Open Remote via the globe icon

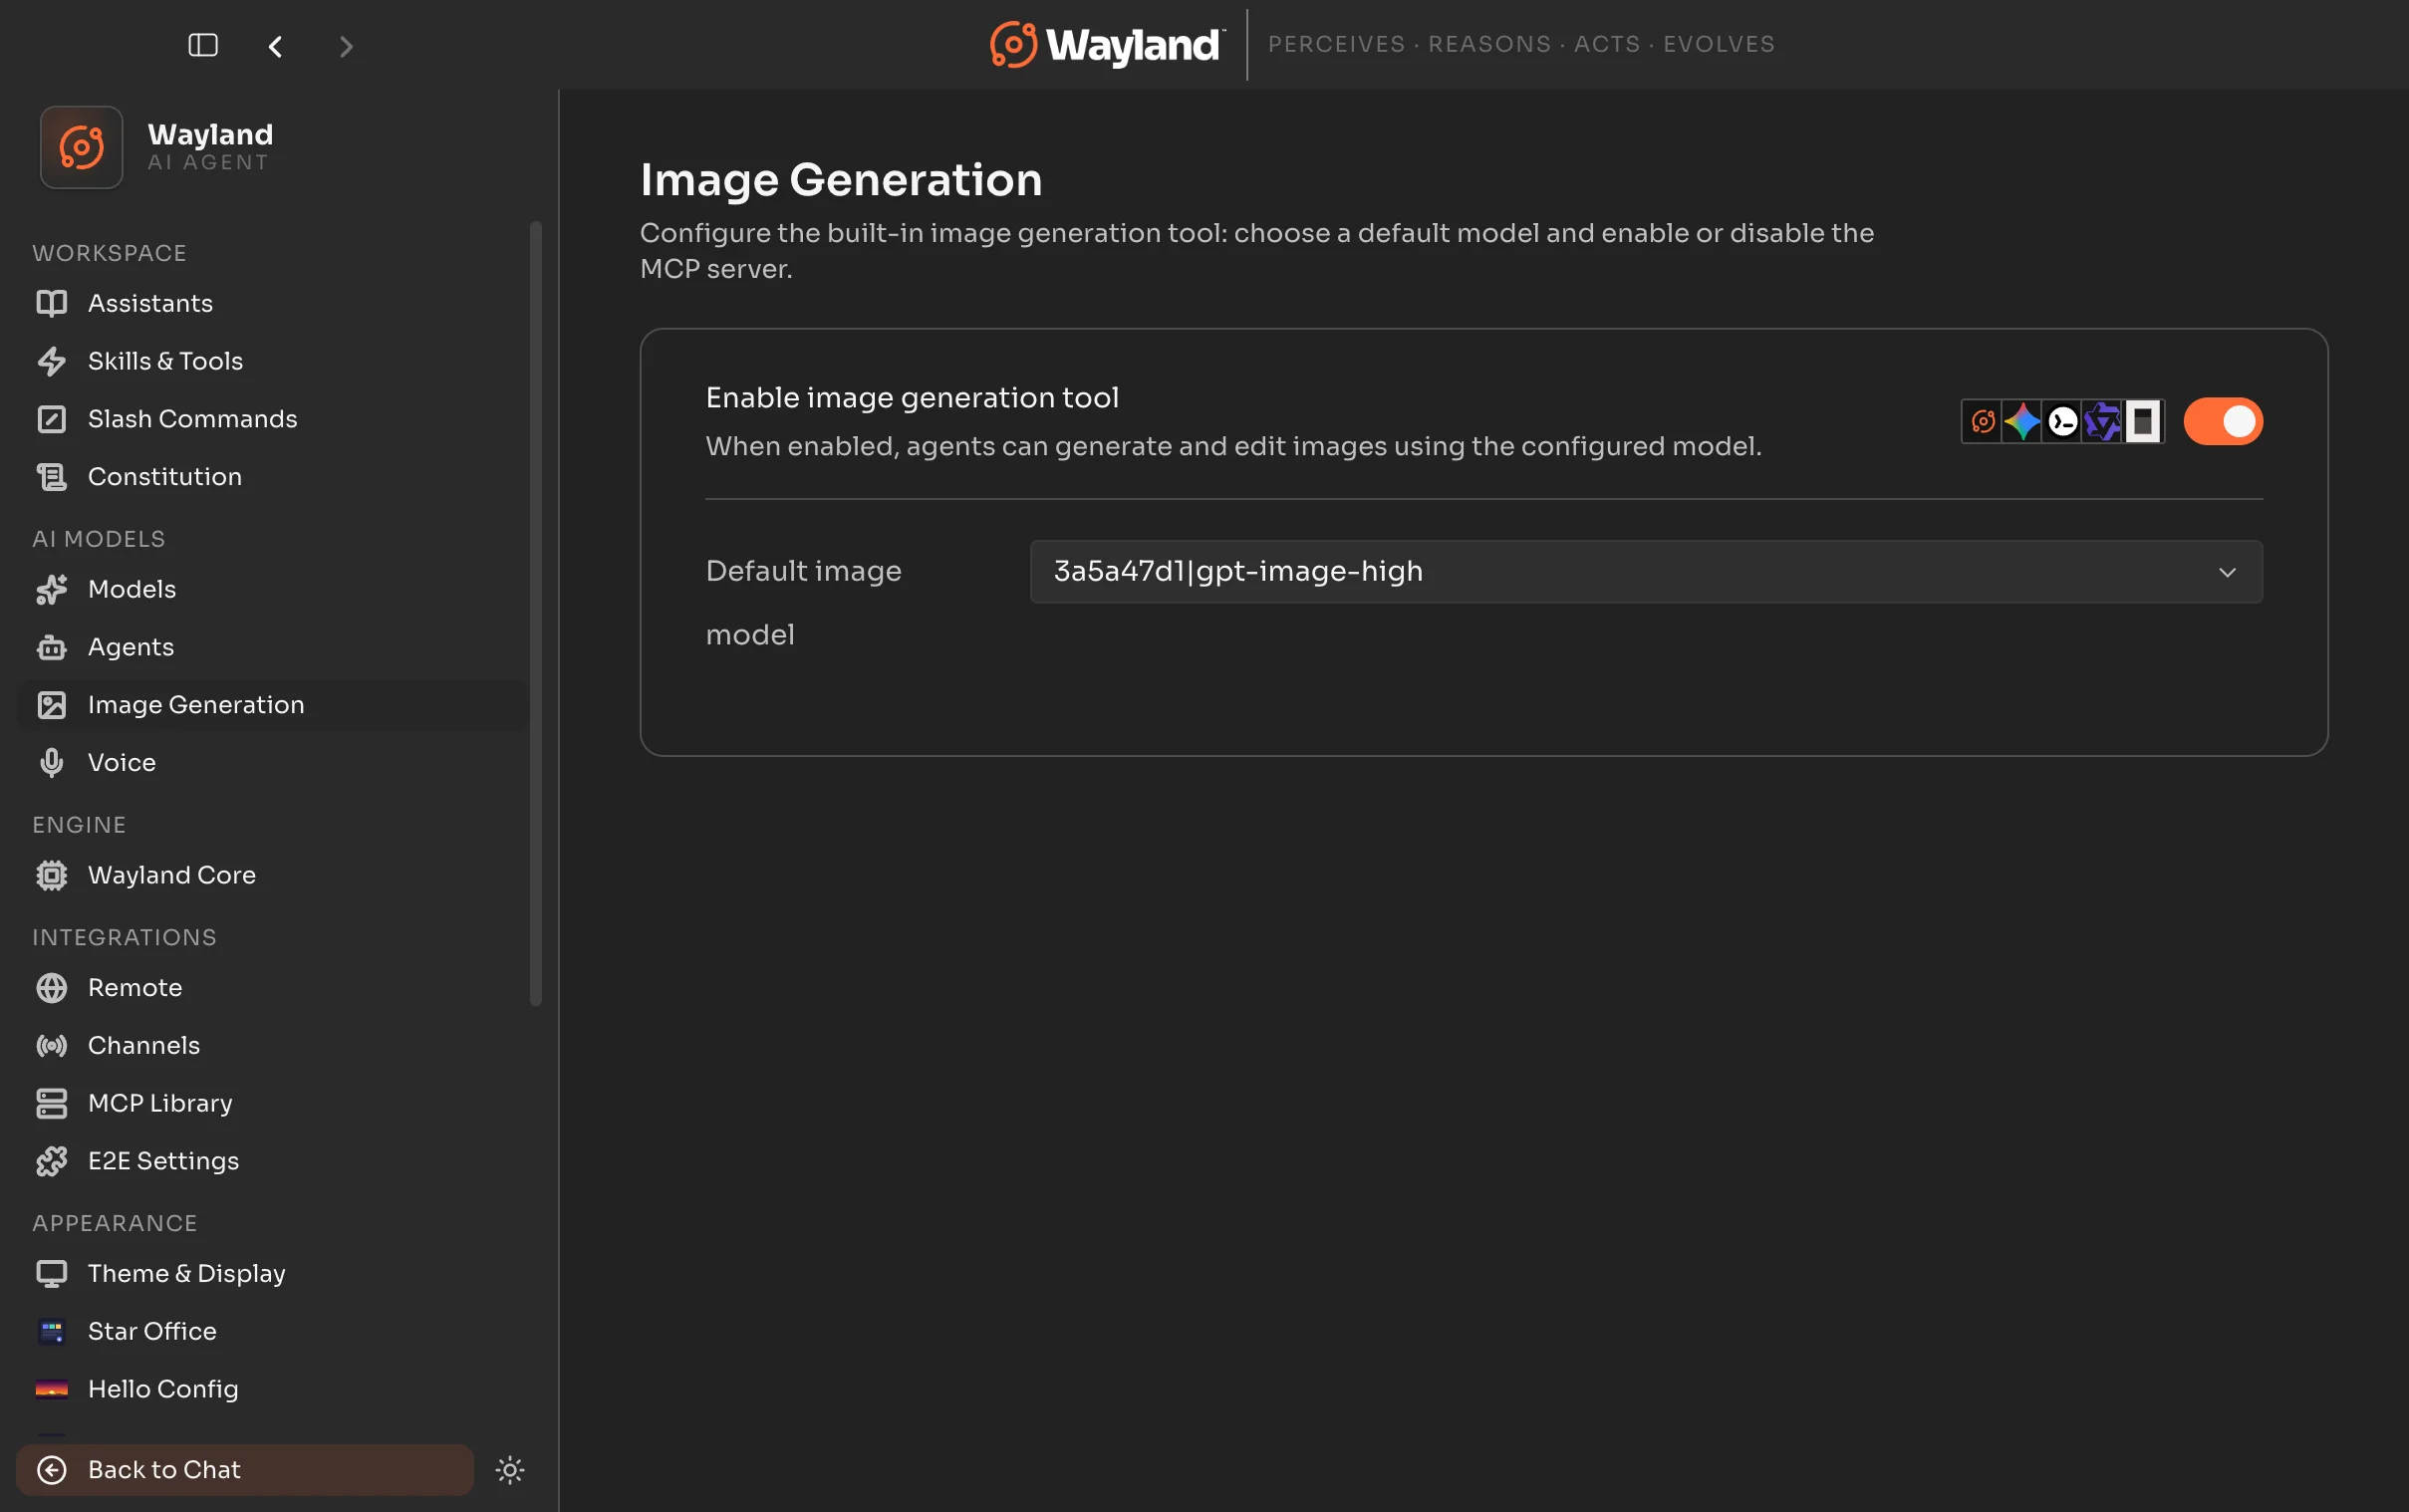[x=51, y=988]
